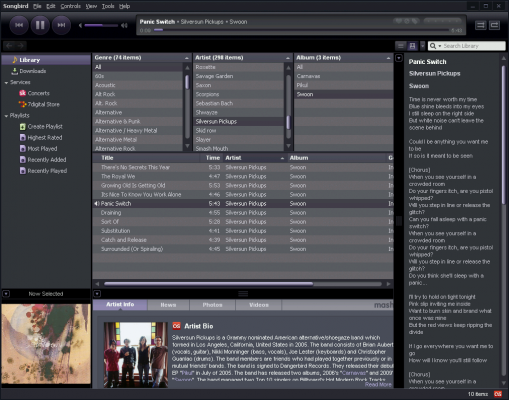Collapse the Services section

(6, 82)
